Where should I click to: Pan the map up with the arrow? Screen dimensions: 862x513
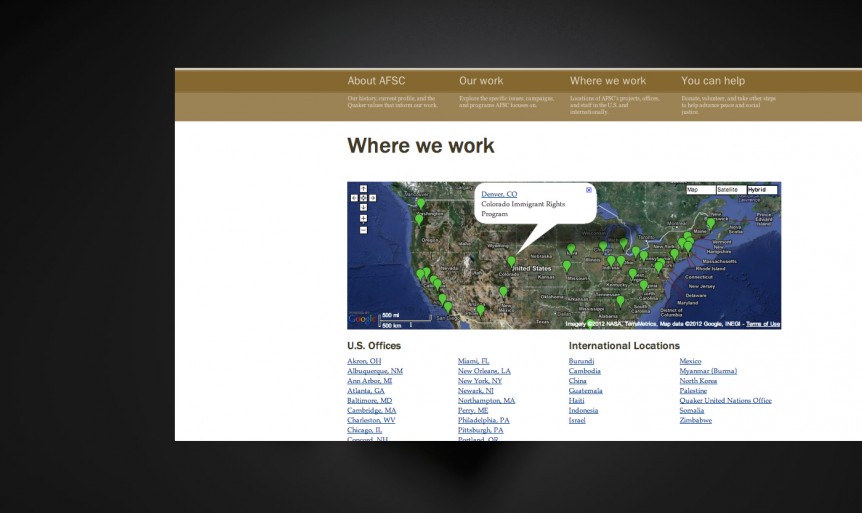point(363,189)
